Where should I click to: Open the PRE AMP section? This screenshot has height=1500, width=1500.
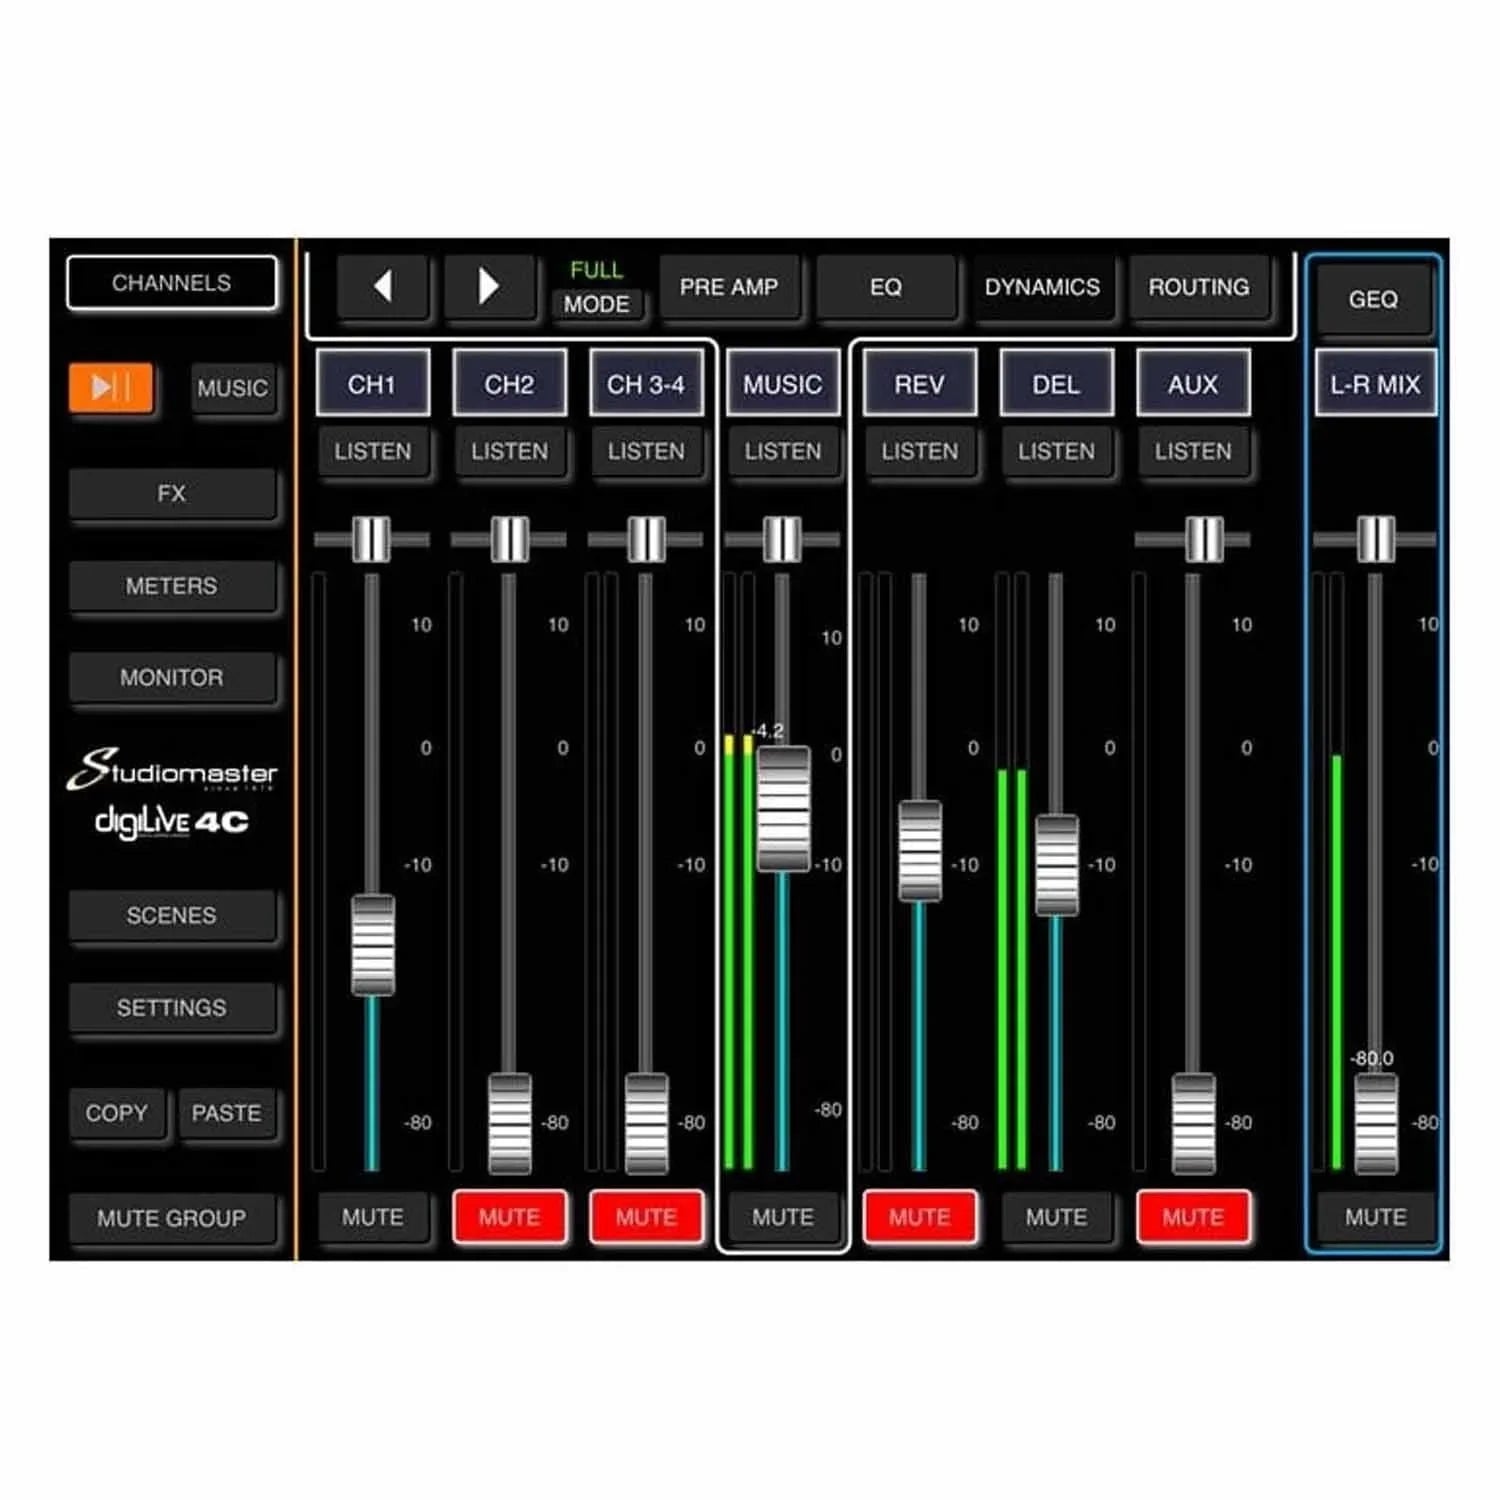pos(731,288)
